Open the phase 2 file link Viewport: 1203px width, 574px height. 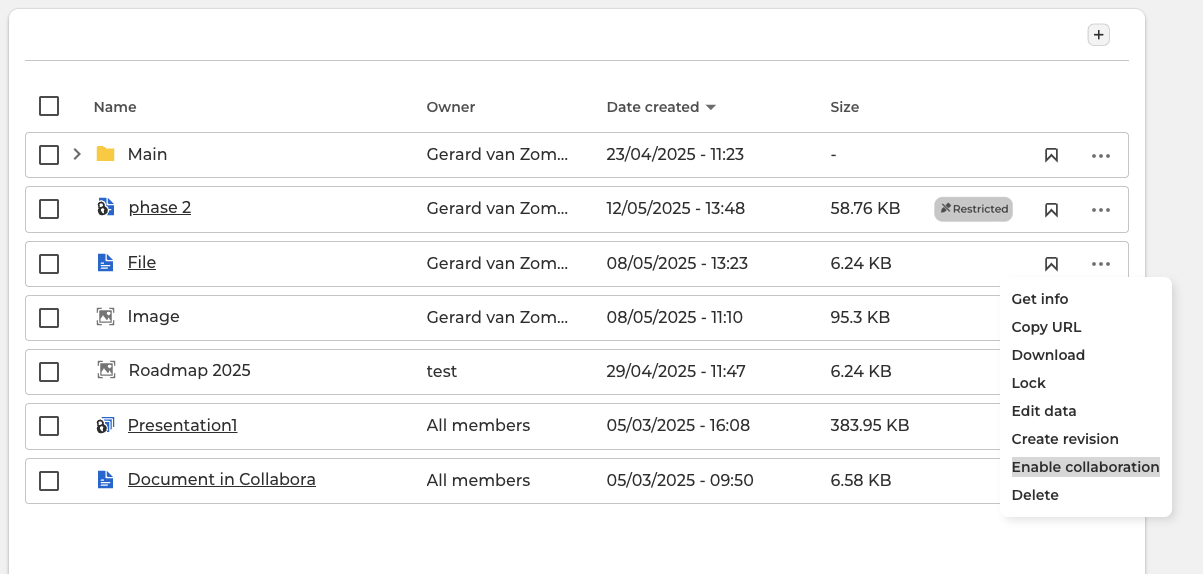[160, 208]
